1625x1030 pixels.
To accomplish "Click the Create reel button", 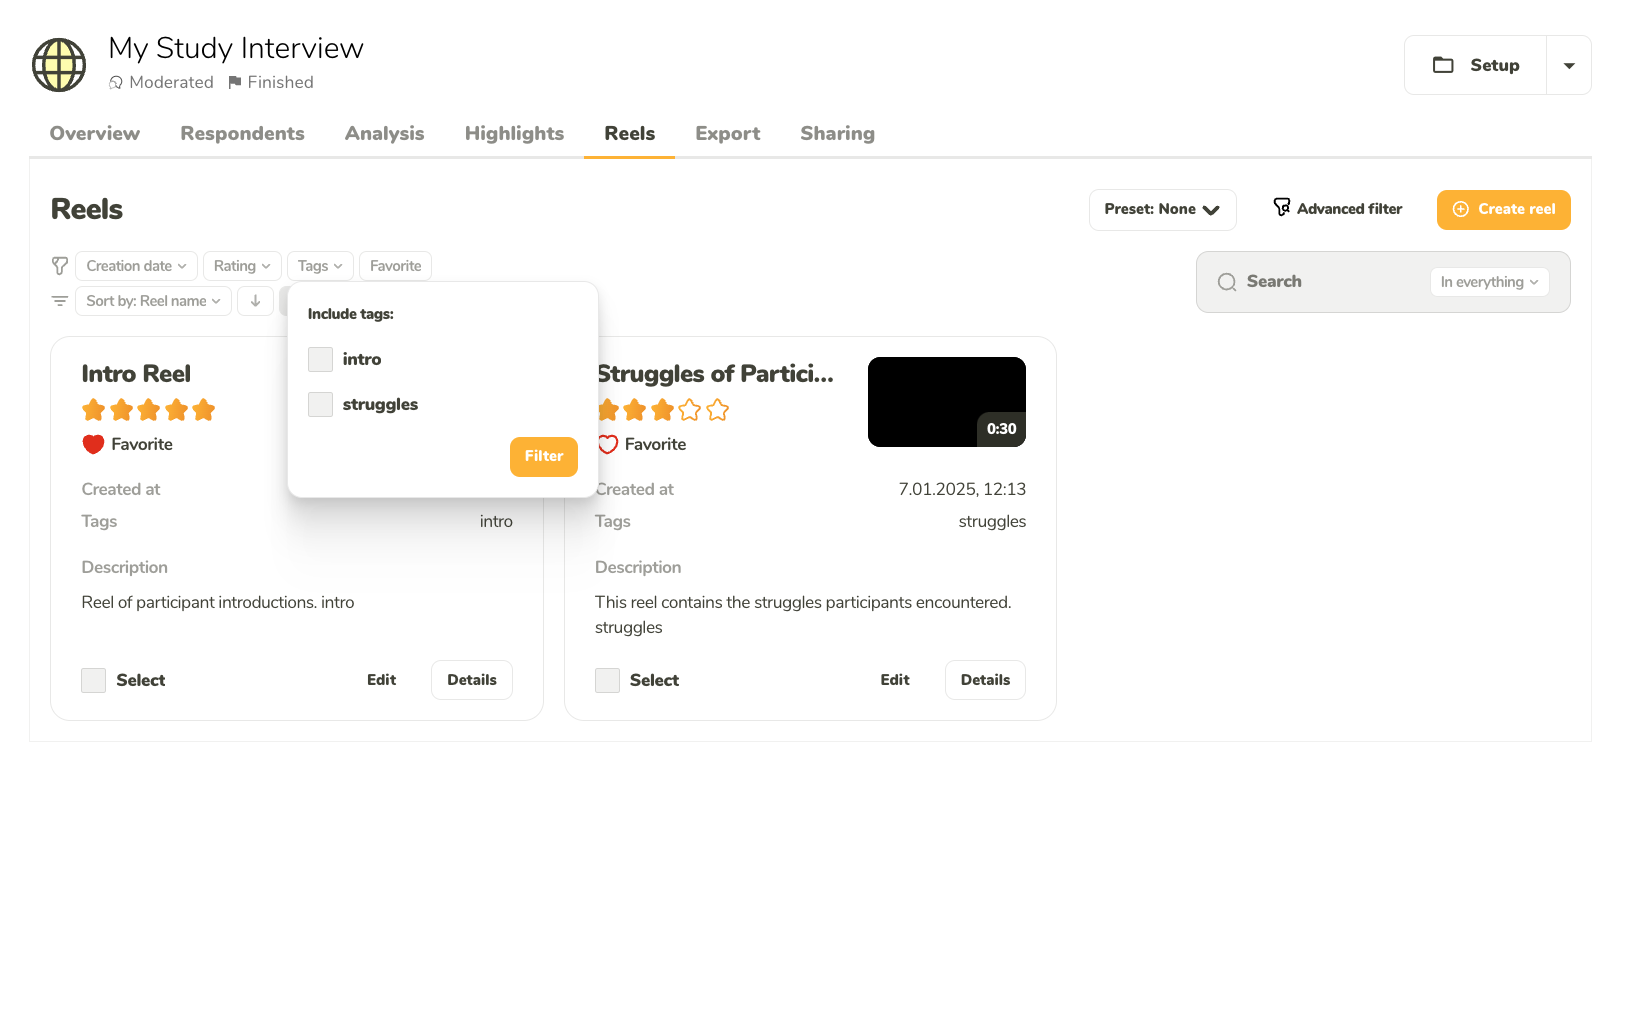I will pyautogui.click(x=1504, y=210).
